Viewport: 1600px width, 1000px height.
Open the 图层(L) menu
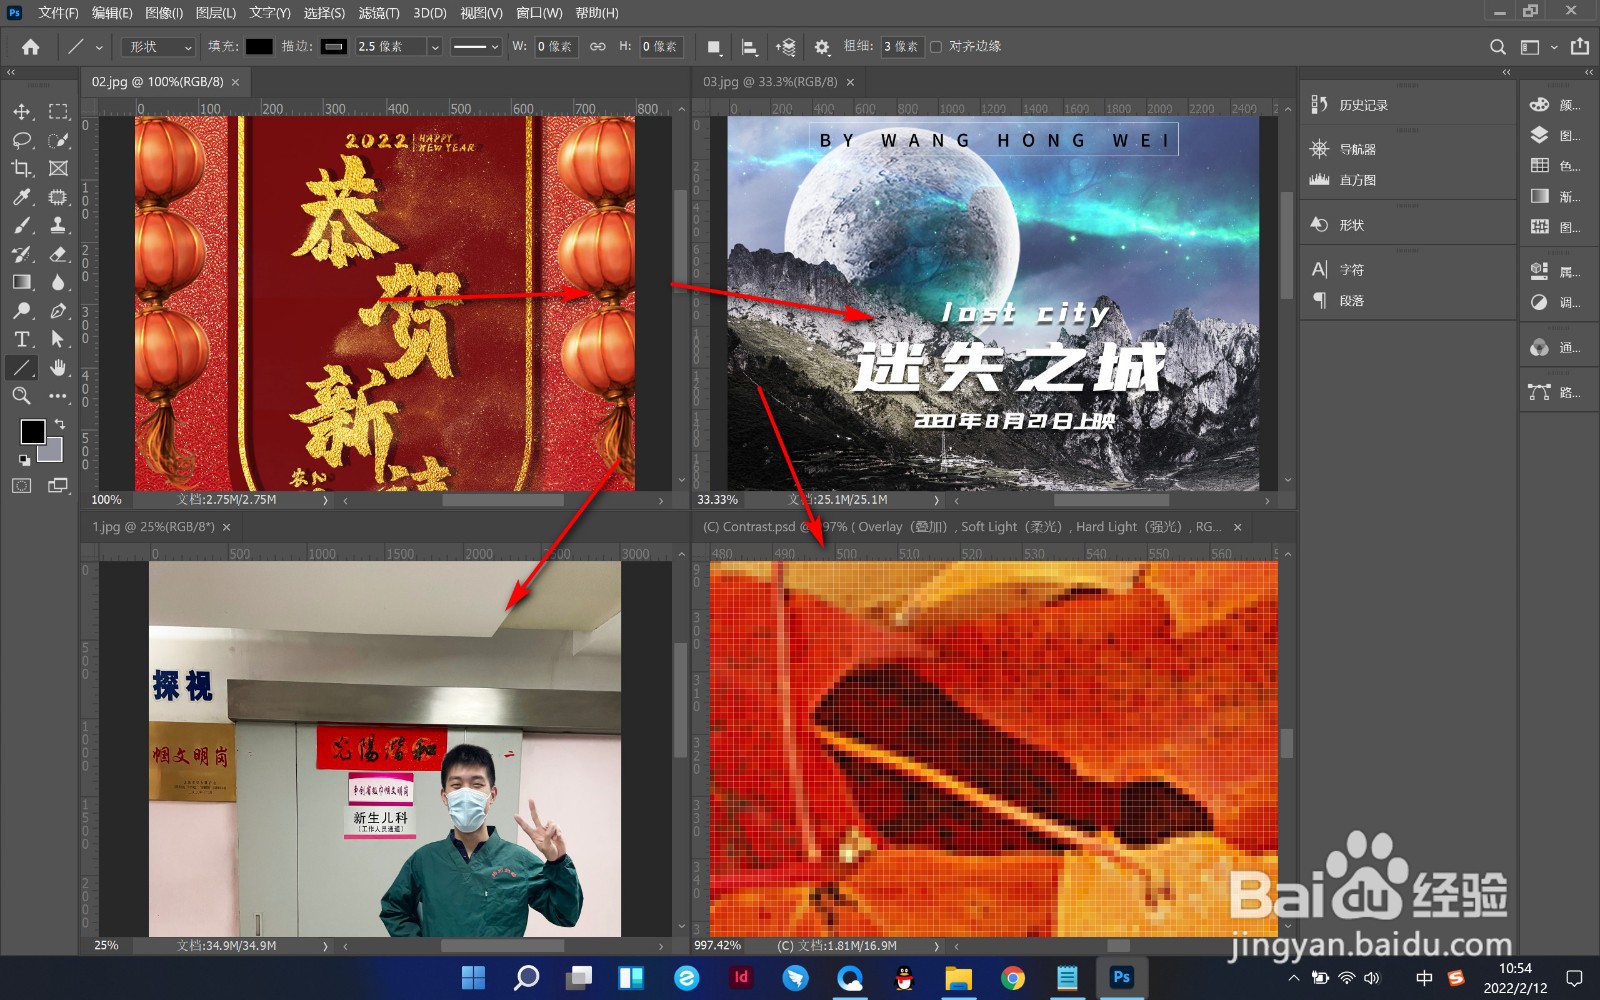216,13
